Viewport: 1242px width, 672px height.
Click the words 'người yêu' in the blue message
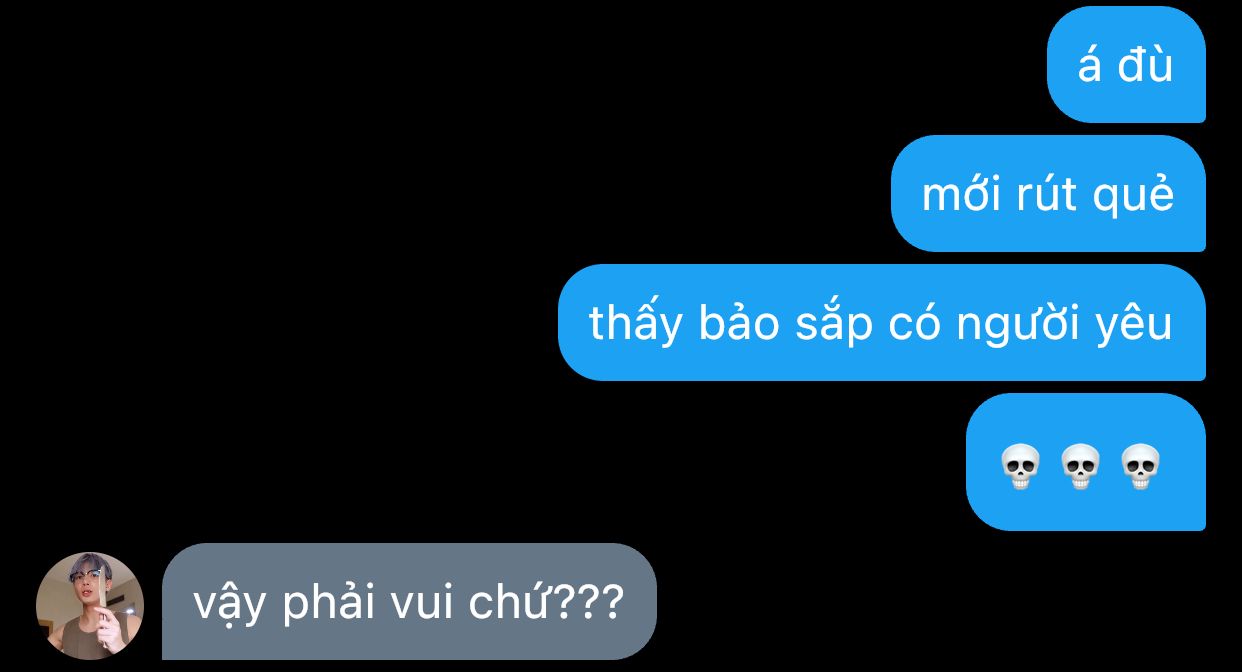[x=1064, y=326]
